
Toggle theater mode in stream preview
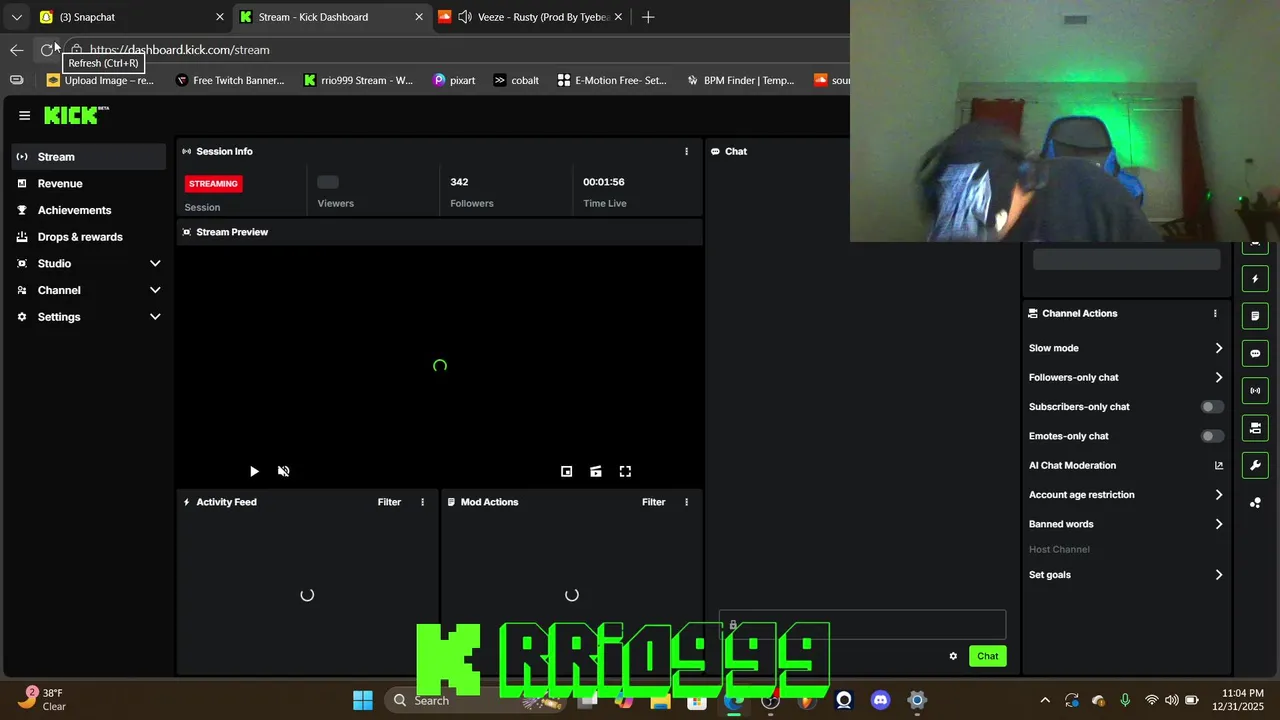(596, 472)
